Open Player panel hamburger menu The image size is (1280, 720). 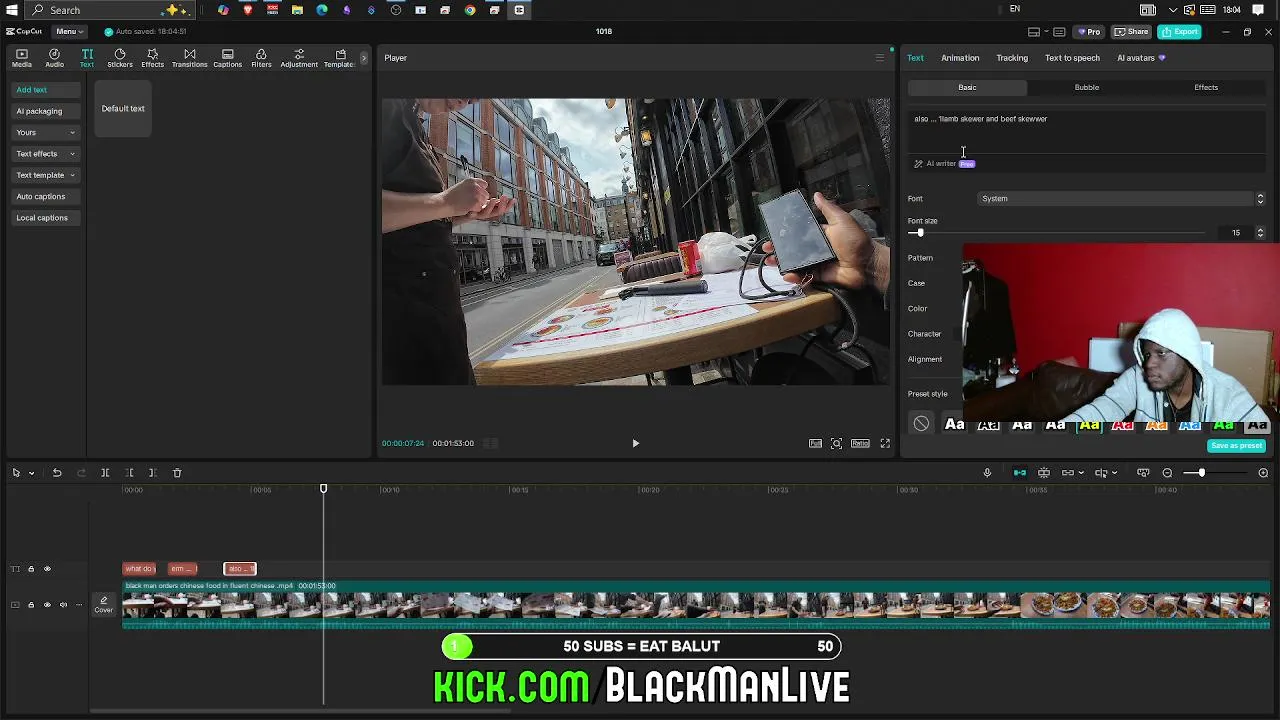880,58
